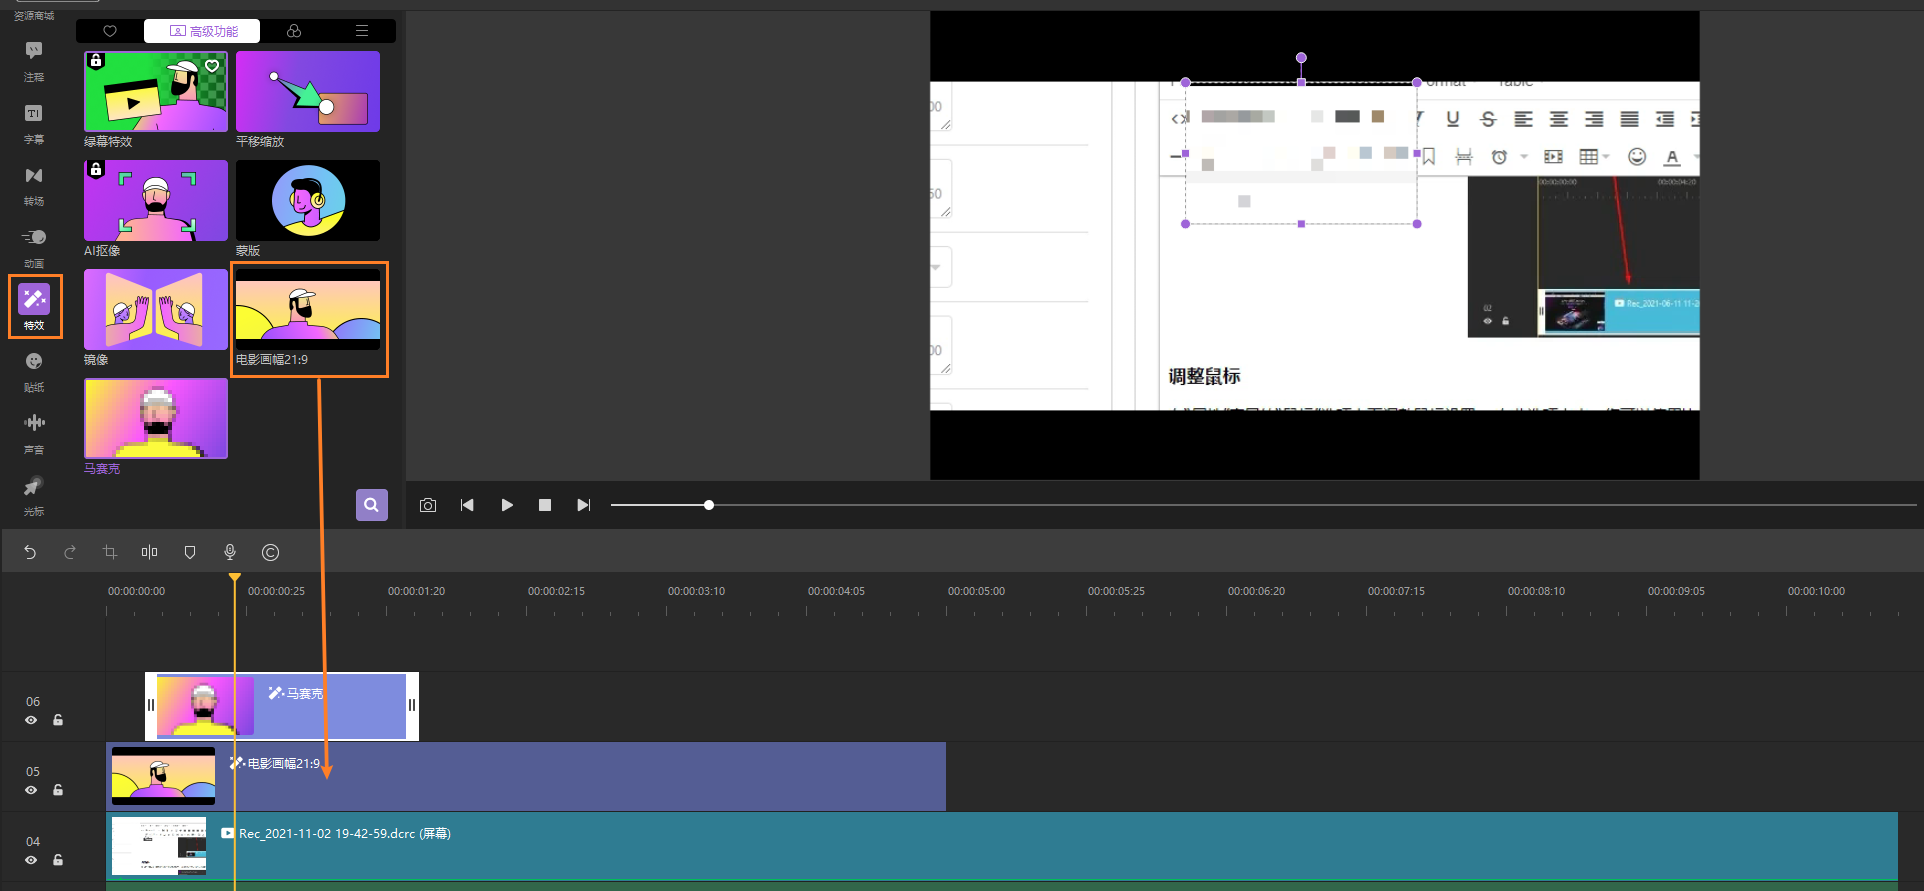Select the 平移缩放 effect thumbnail
The image size is (1924, 891).
click(308, 91)
